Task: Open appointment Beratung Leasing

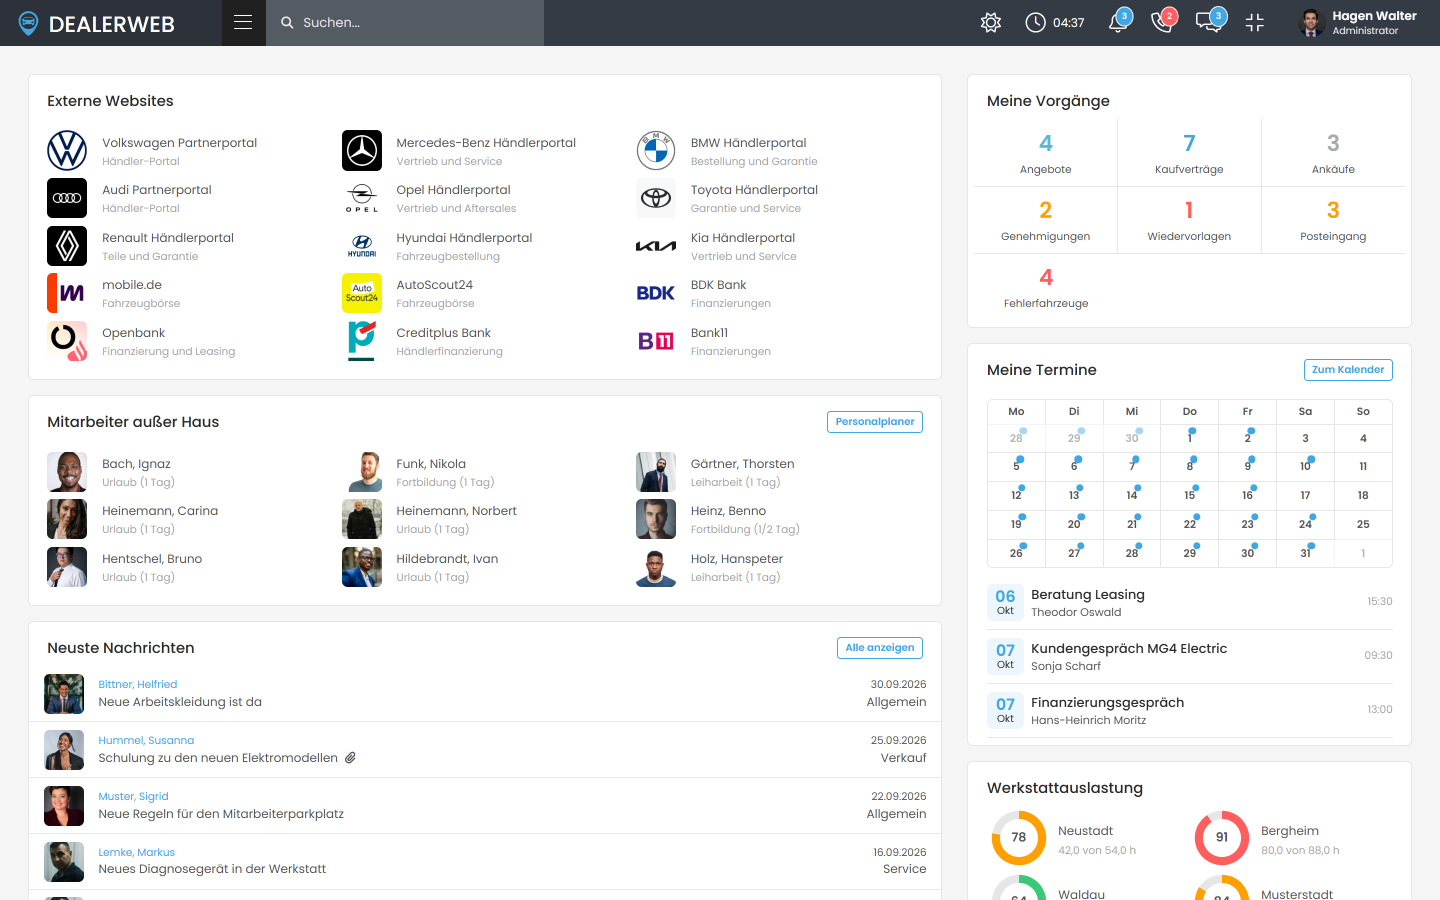Action: point(1190,603)
